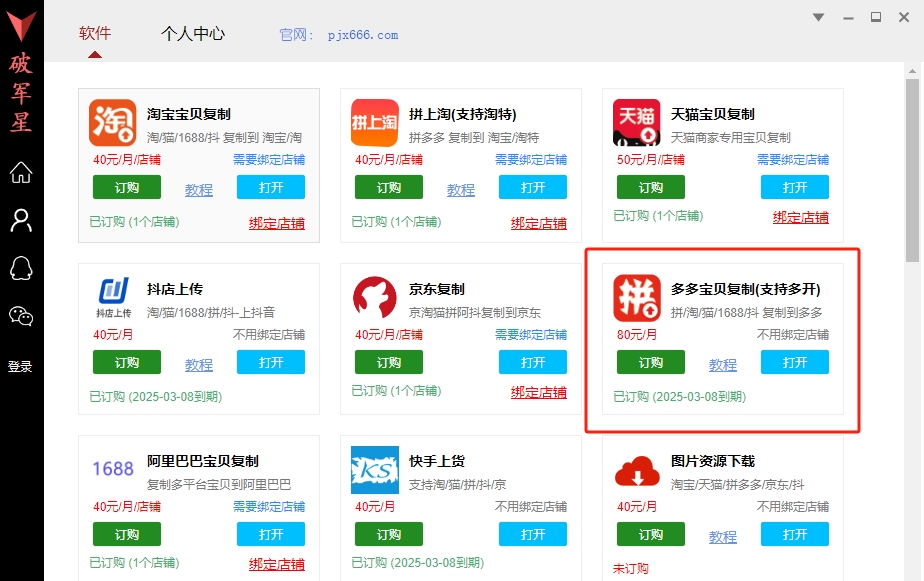Click 绑定店铺 link under 天猫宝贝复制
The width and height of the screenshot is (924, 581).
801,217
